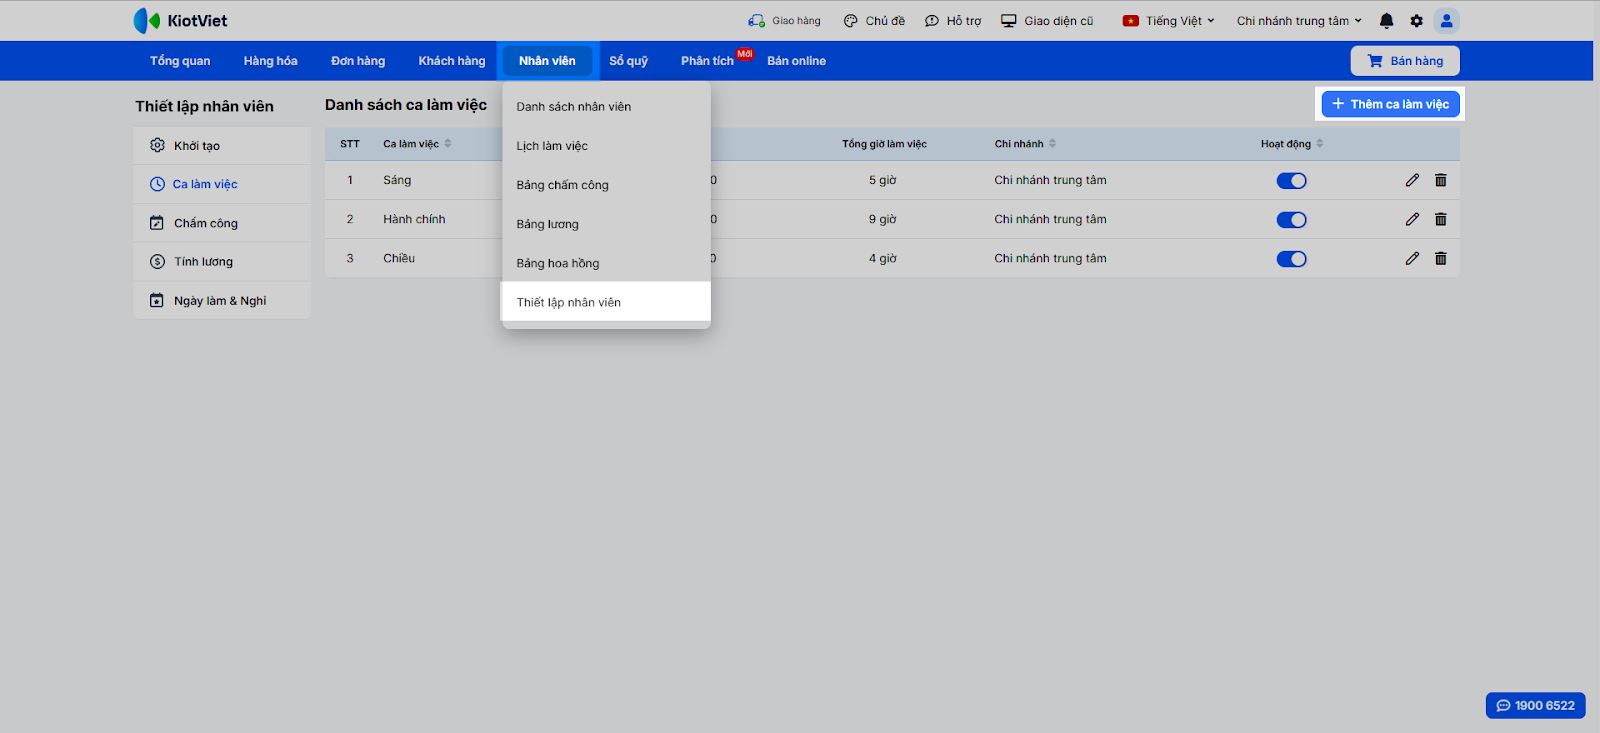The width and height of the screenshot is (1600, 733).
Task: Click the Vietnam flag icon
Action: [1131, 20]
